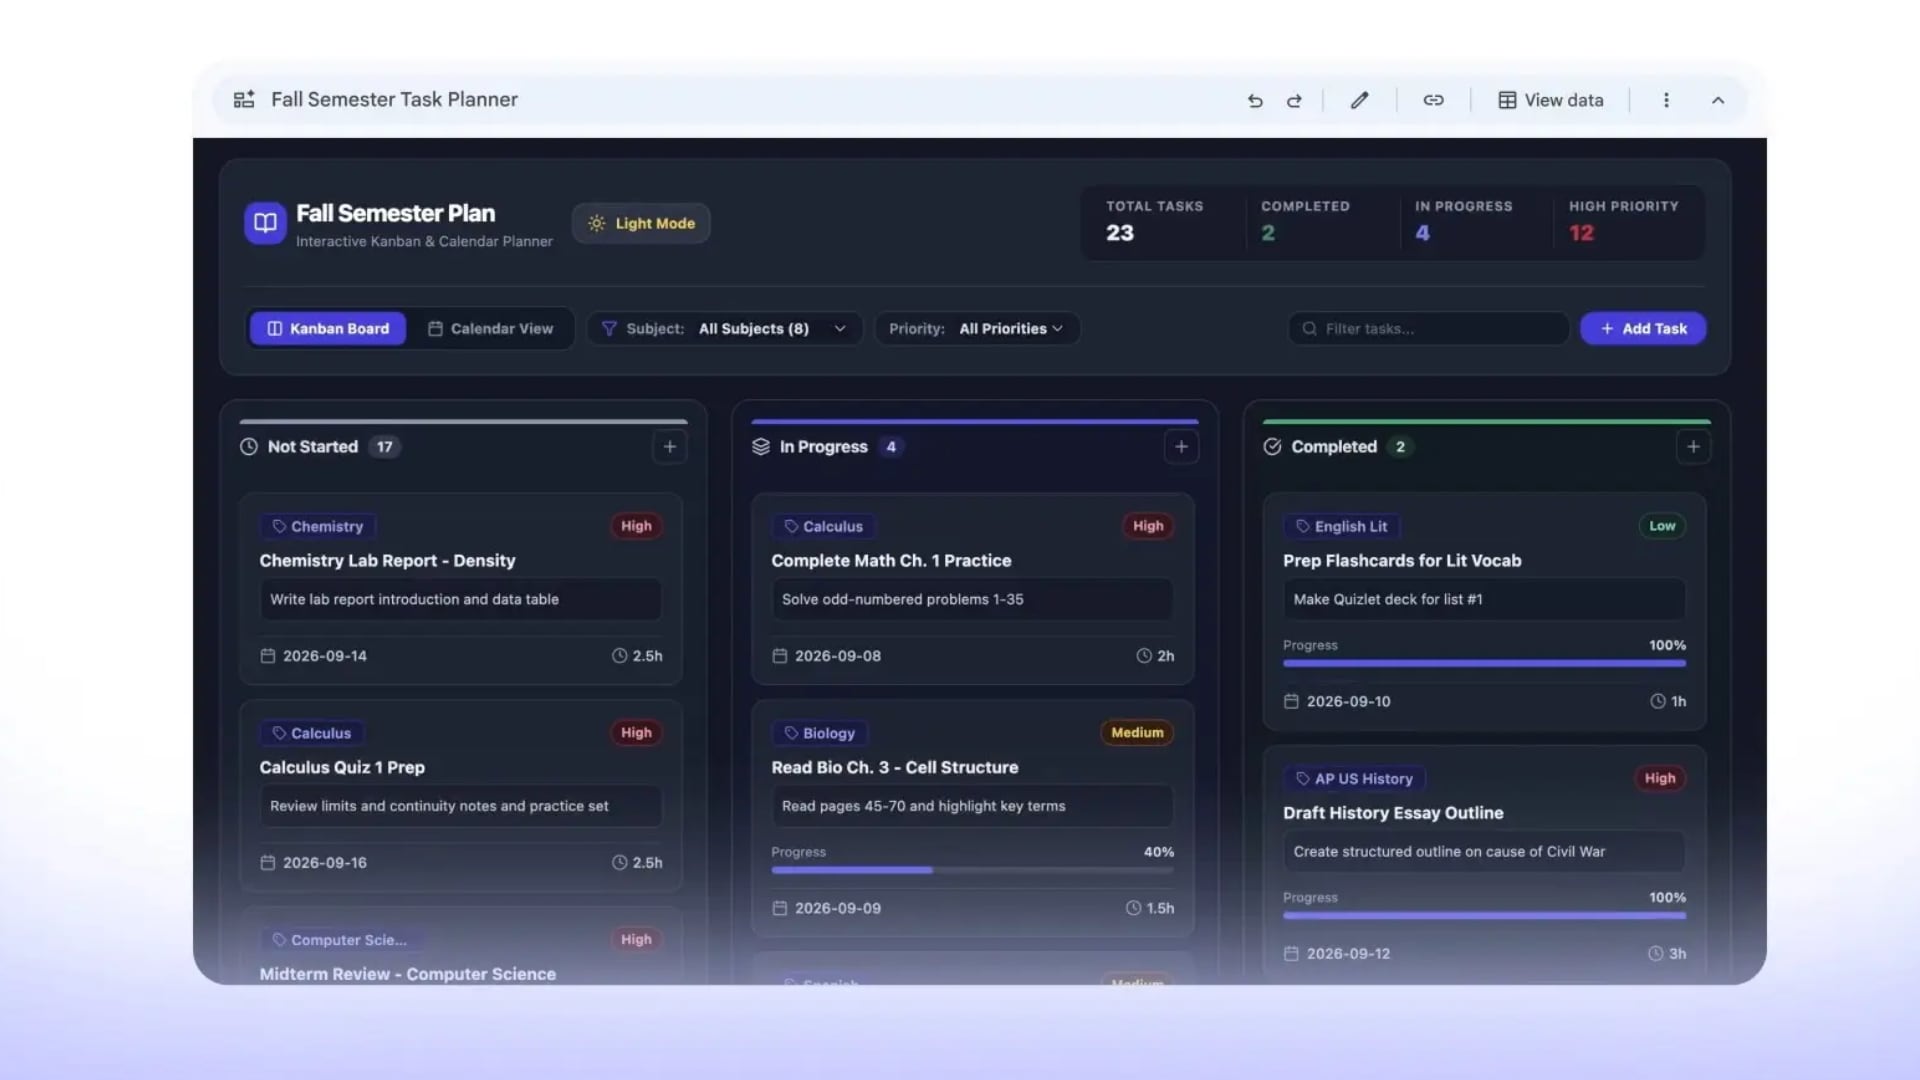Screen dimensions: 1920x1080
Task: Click Calculus tag on Complete Math Ch. 1
Action: coord(824,526)
